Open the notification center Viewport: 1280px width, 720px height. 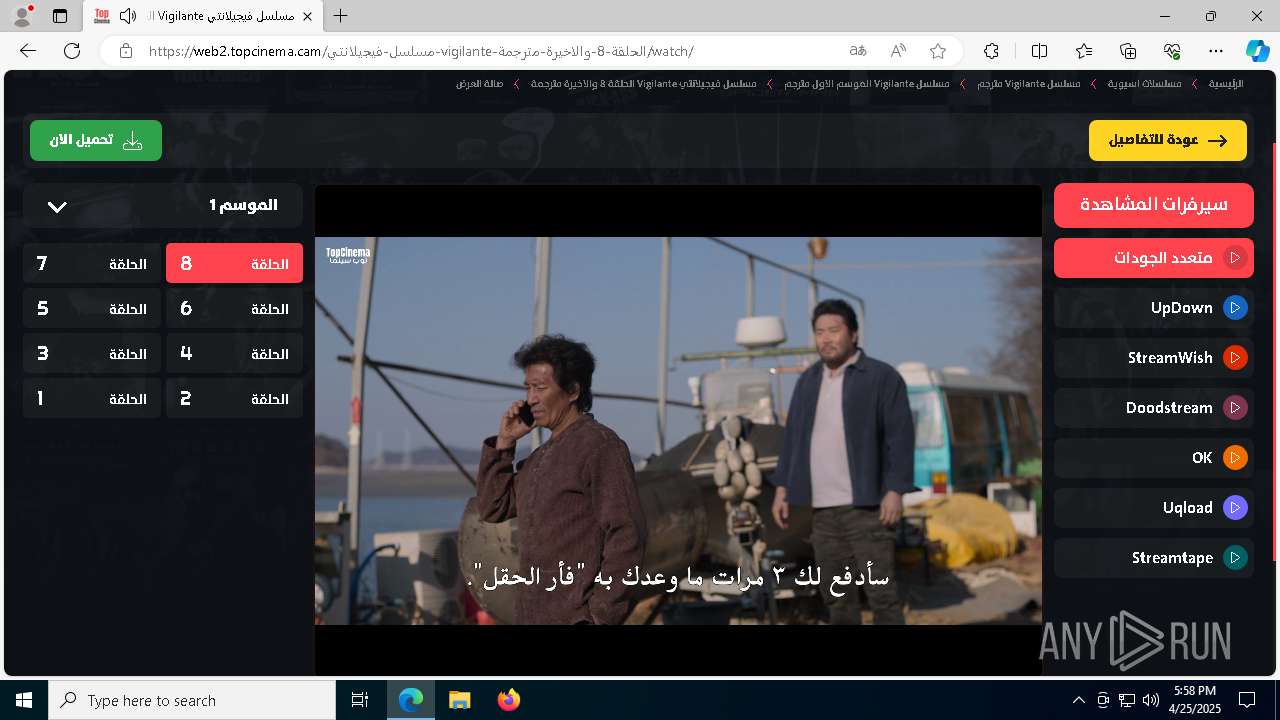pos(1247,700)
